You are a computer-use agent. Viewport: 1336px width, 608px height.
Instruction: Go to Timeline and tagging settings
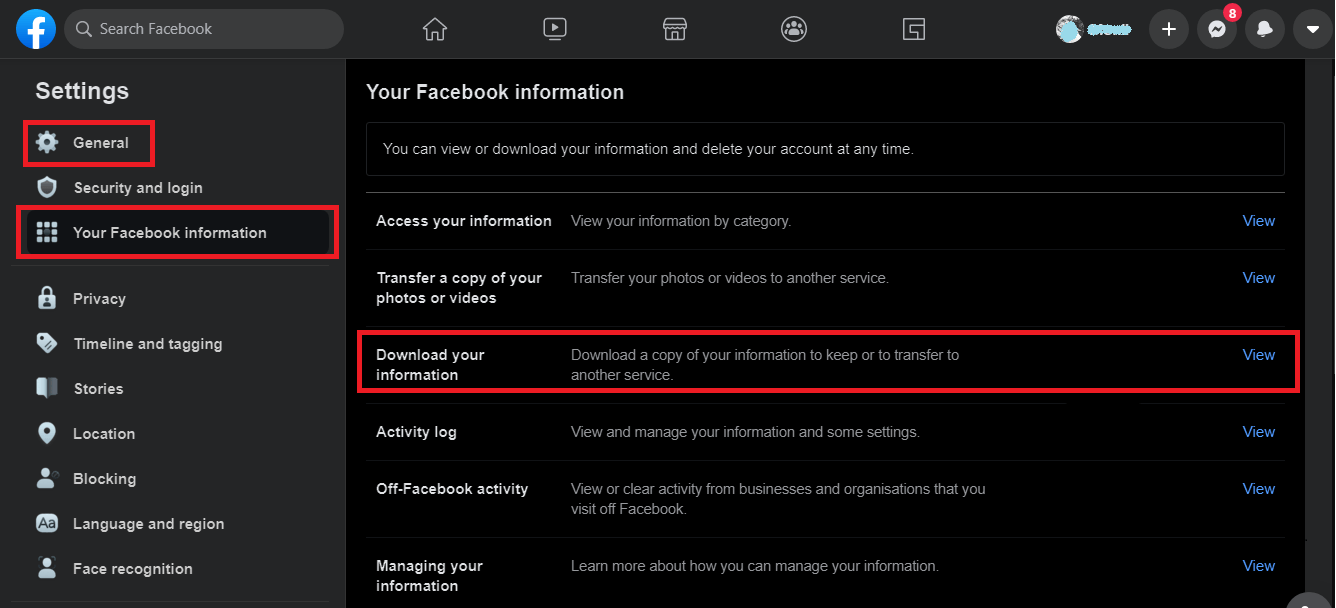coord(148,343)
